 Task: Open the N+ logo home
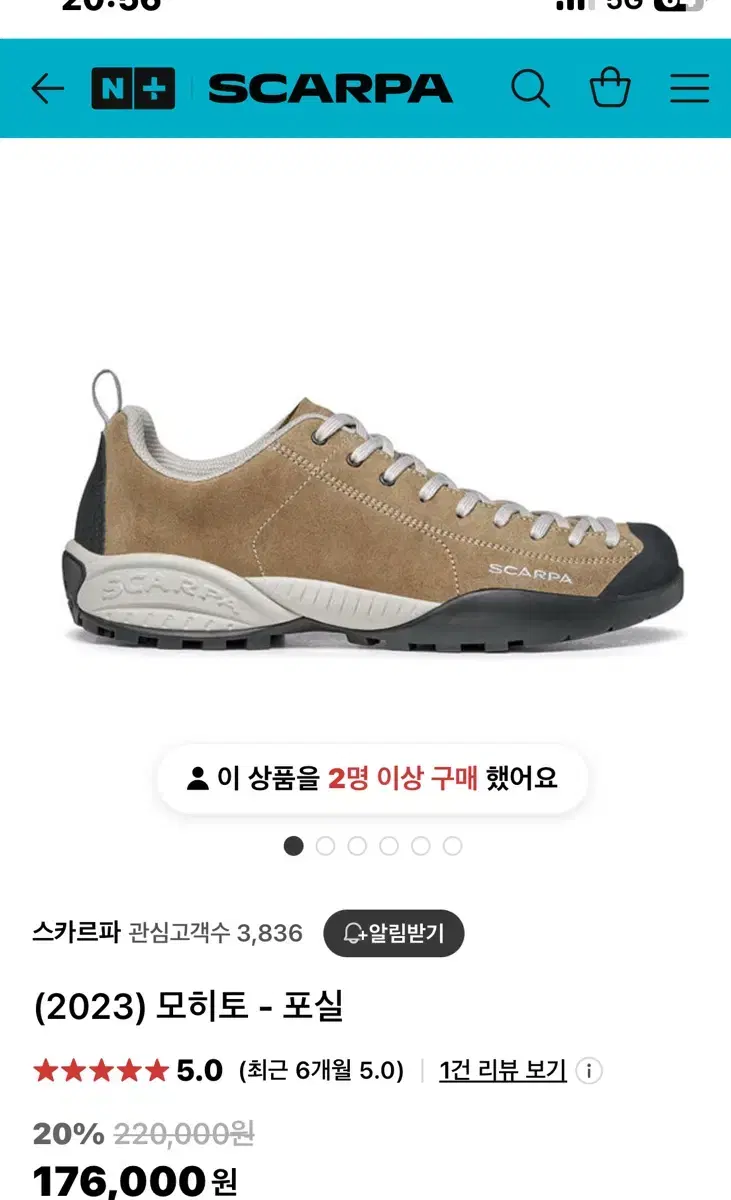pyautogui.click(x=133, y=89)
